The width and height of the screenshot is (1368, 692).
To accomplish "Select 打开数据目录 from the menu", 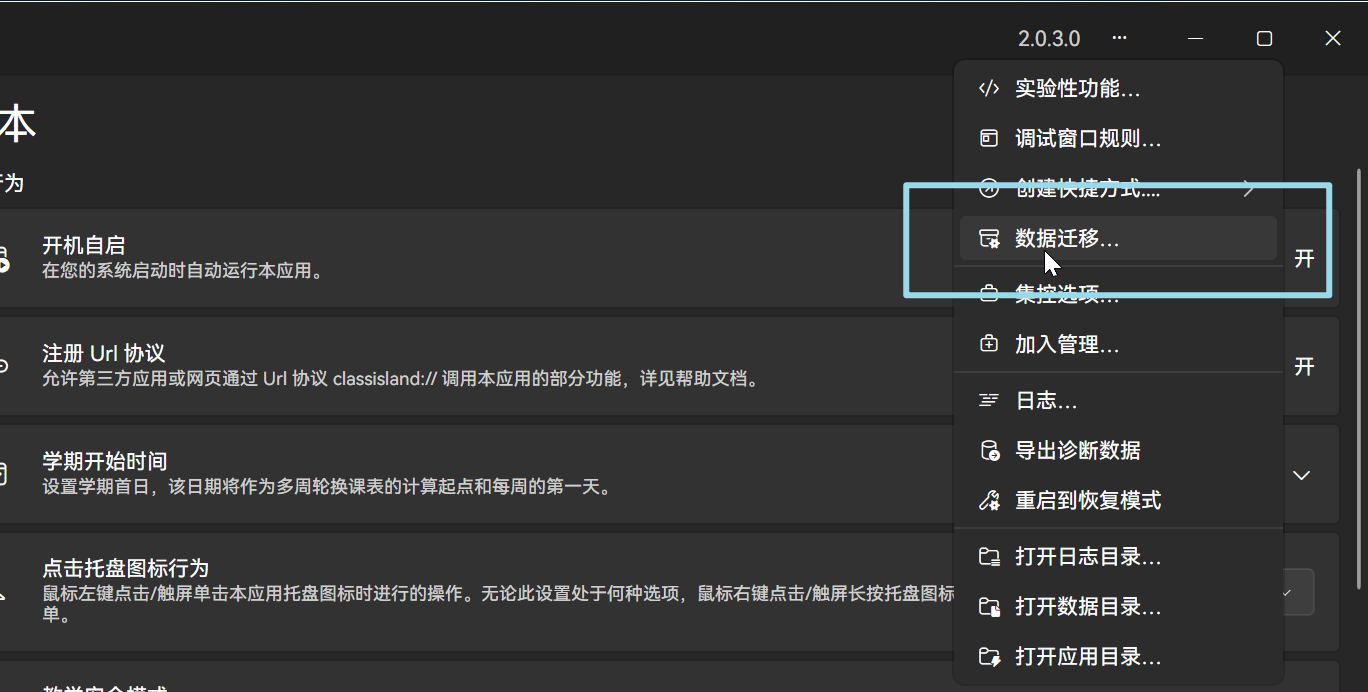I will click(1087, 606).
